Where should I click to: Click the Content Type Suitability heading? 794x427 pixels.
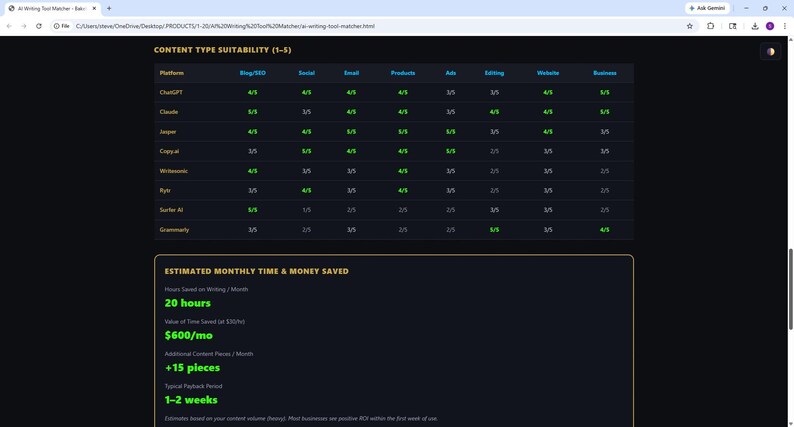tap(222, 50)
